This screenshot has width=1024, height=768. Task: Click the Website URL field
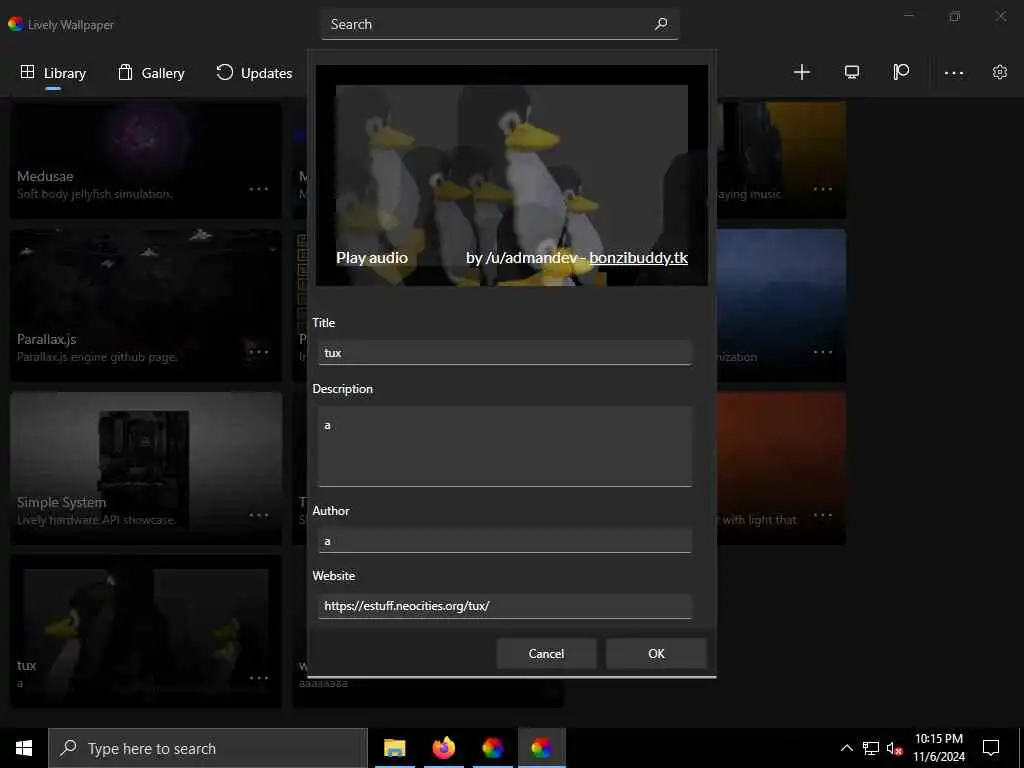click(x=505, y=606)
